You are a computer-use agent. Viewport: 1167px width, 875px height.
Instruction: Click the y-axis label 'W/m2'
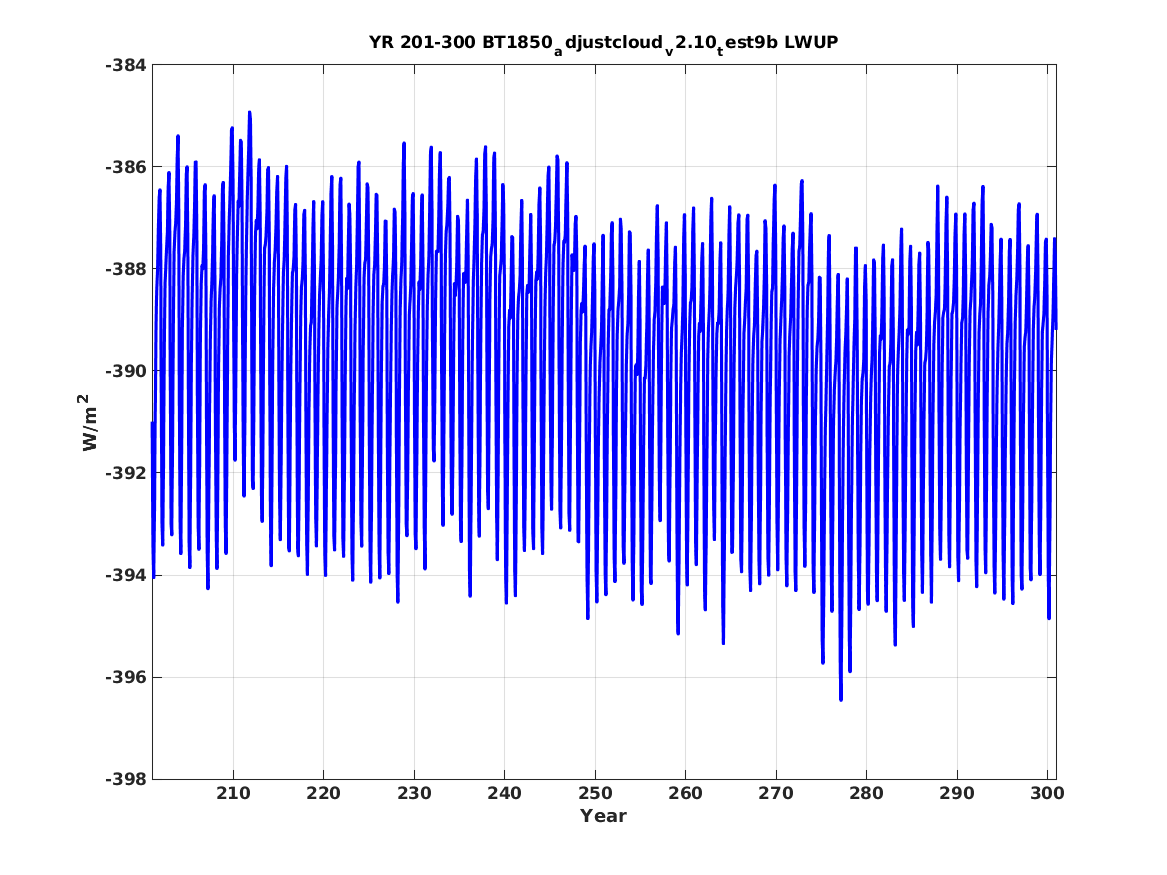click(x=89, y=422)
